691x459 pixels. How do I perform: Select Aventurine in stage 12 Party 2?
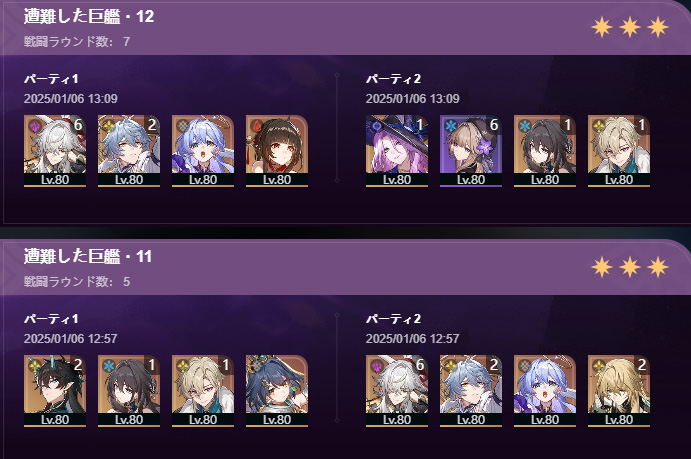pyautogui.click(x=619, y=151)
